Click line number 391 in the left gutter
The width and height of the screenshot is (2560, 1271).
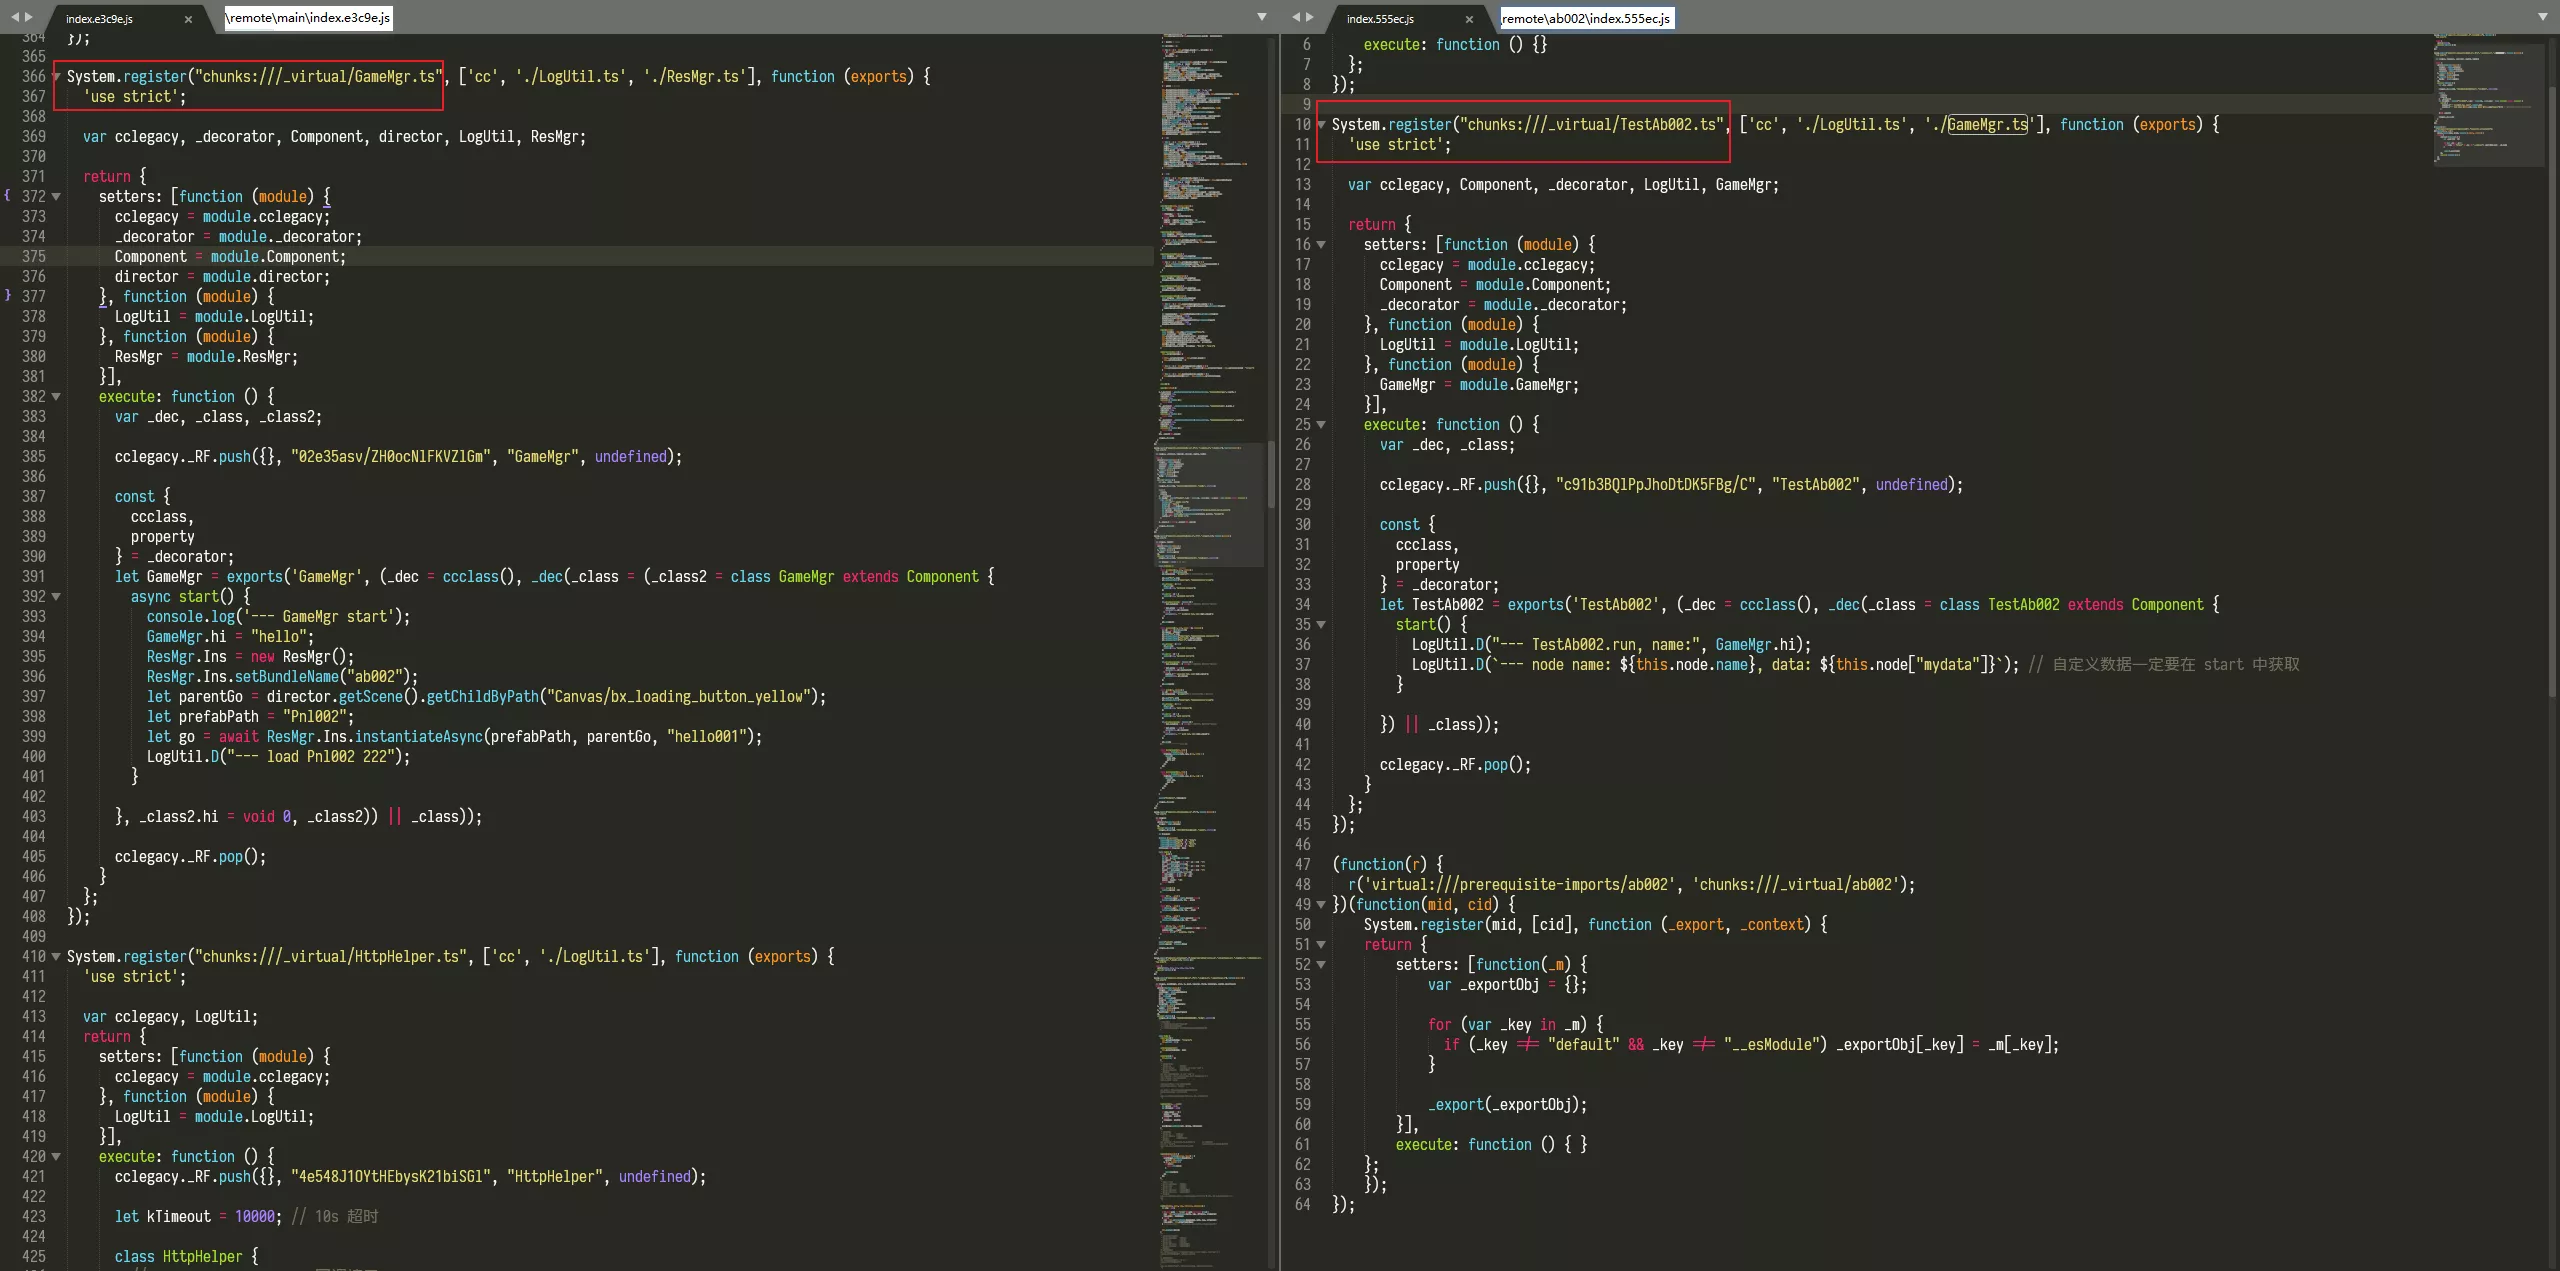point(34,577)
